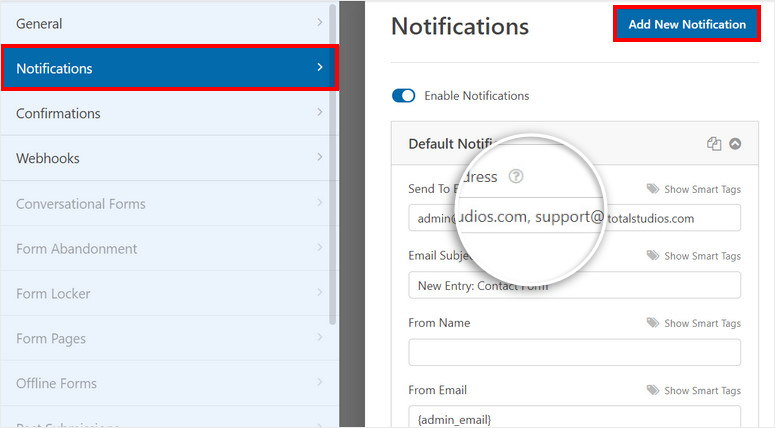
Task: Click smart tags icon for Email Subject
Action: (x=653, y=256)
